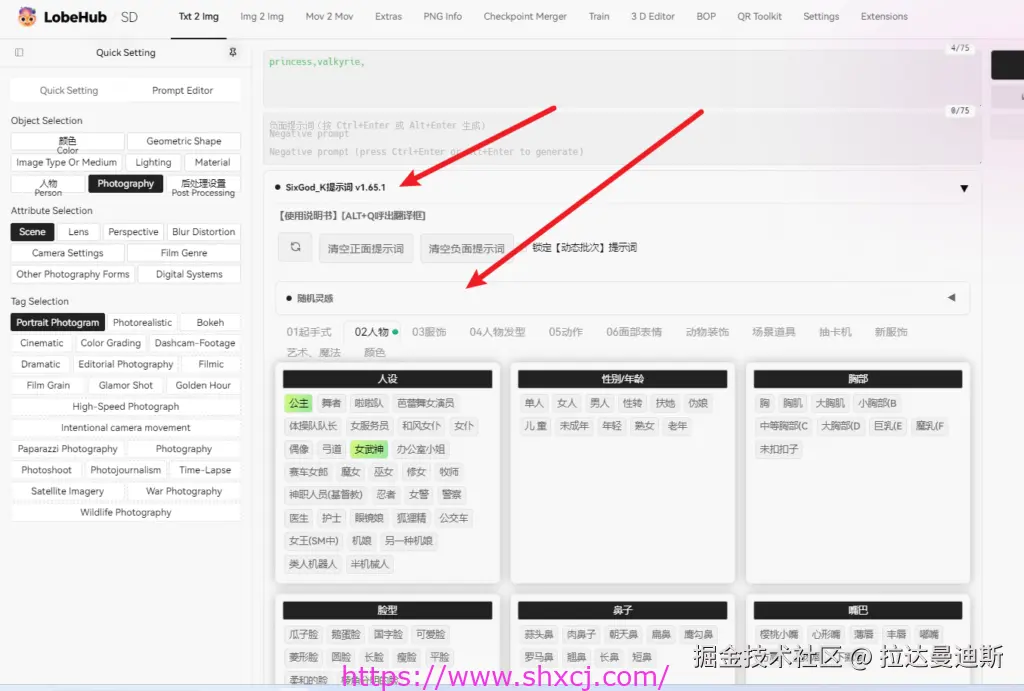Open the 3 D Editor tab

(x=652, y=16)
